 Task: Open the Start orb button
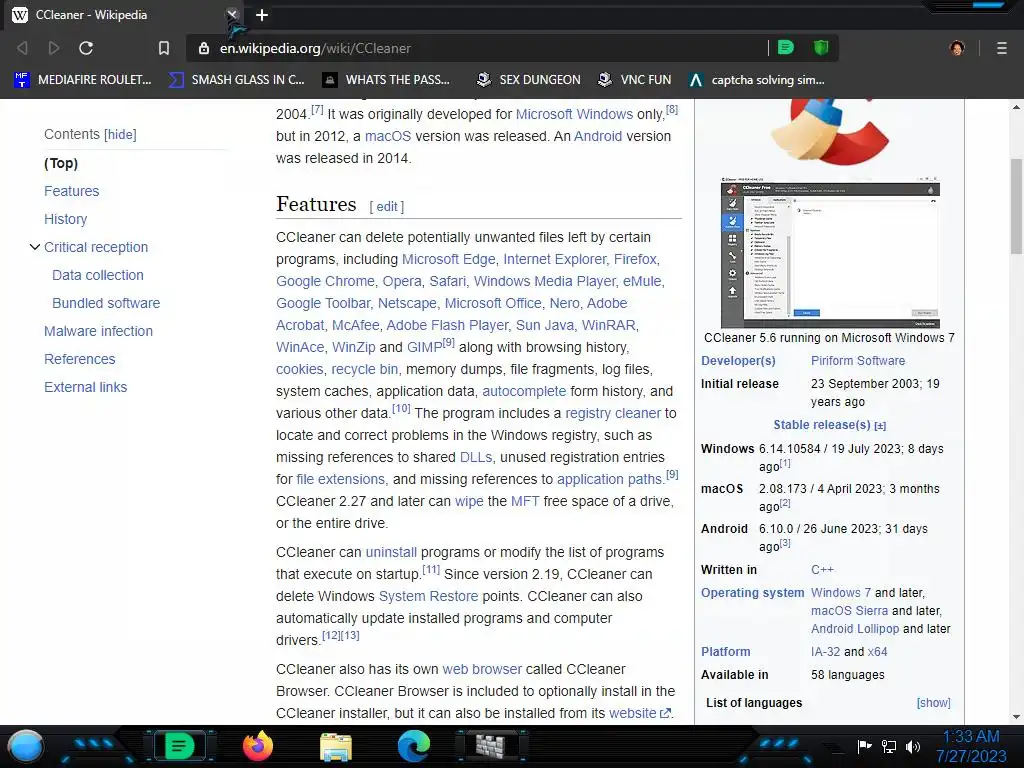click(x=26, y=747)
